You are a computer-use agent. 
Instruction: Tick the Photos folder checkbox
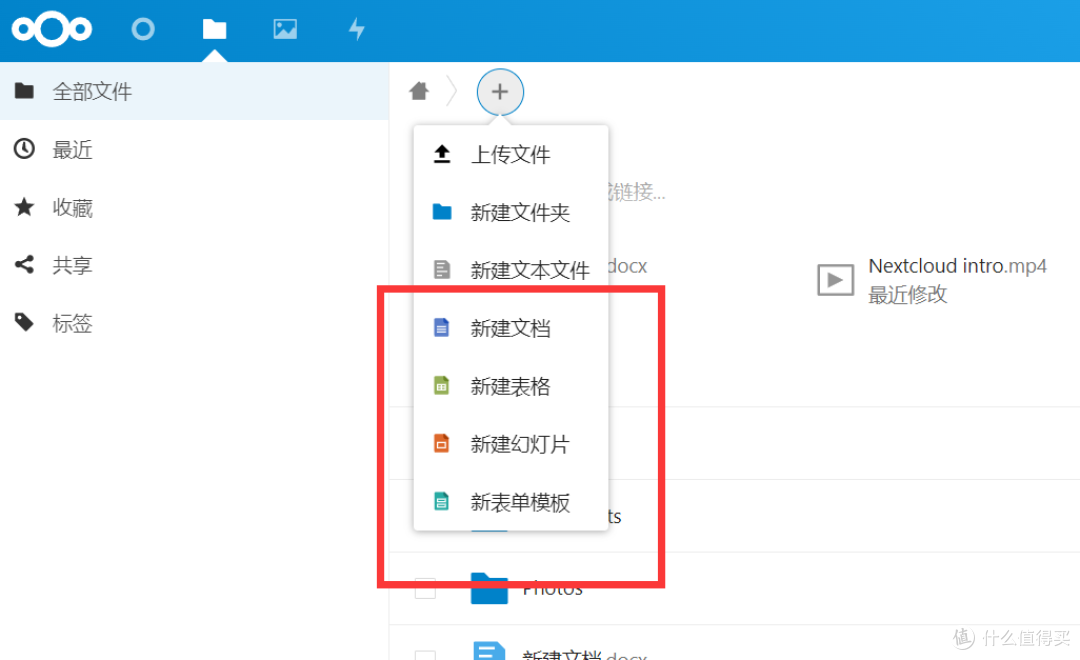coord(425,589)
